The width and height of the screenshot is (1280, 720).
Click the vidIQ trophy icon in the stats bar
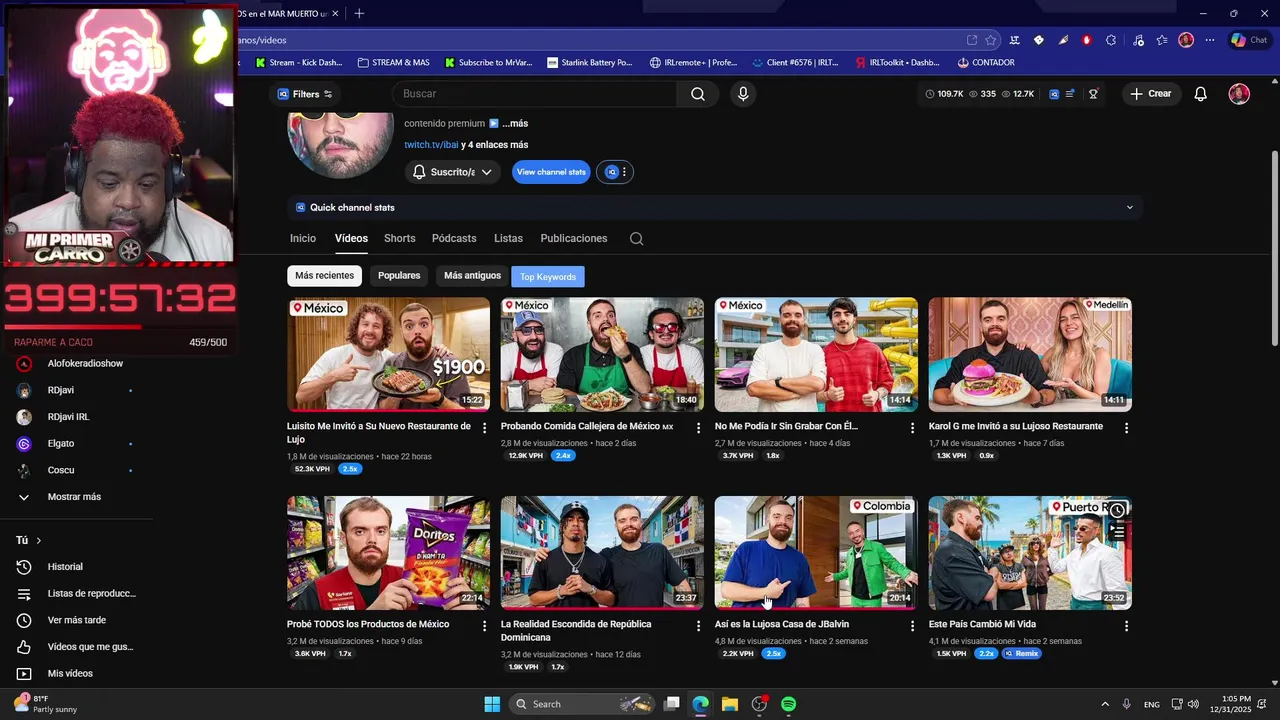(1093, 94)
